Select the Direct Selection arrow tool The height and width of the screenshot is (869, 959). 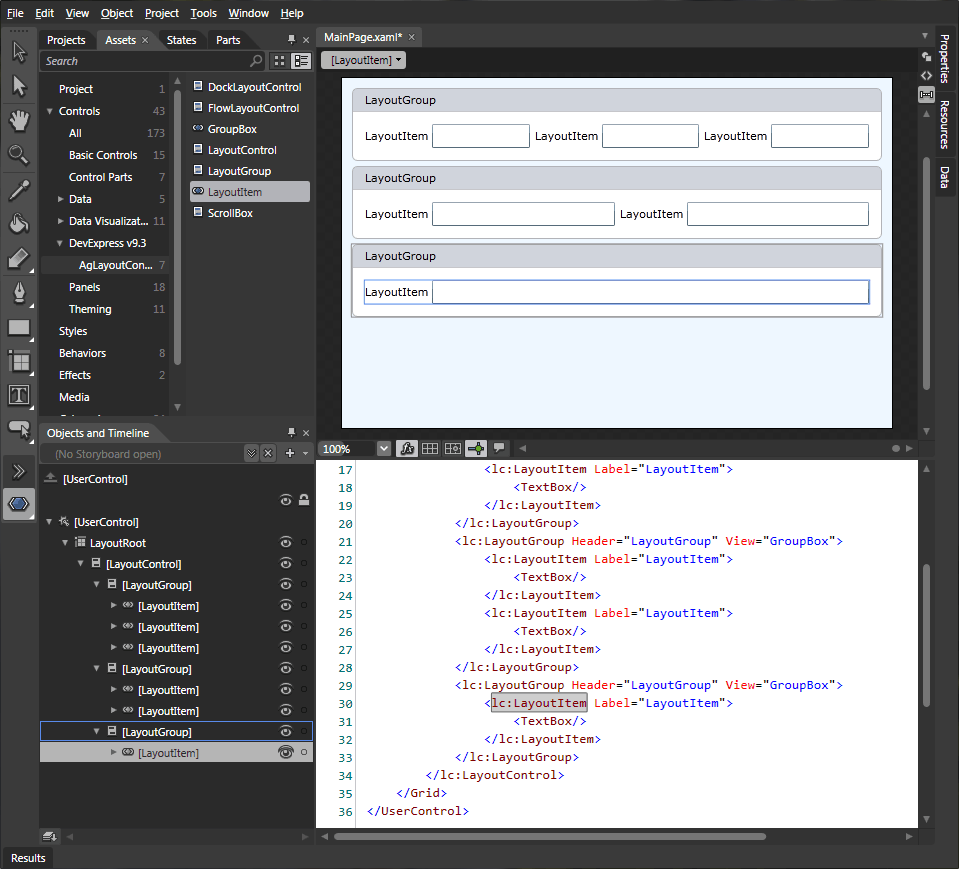19,86
